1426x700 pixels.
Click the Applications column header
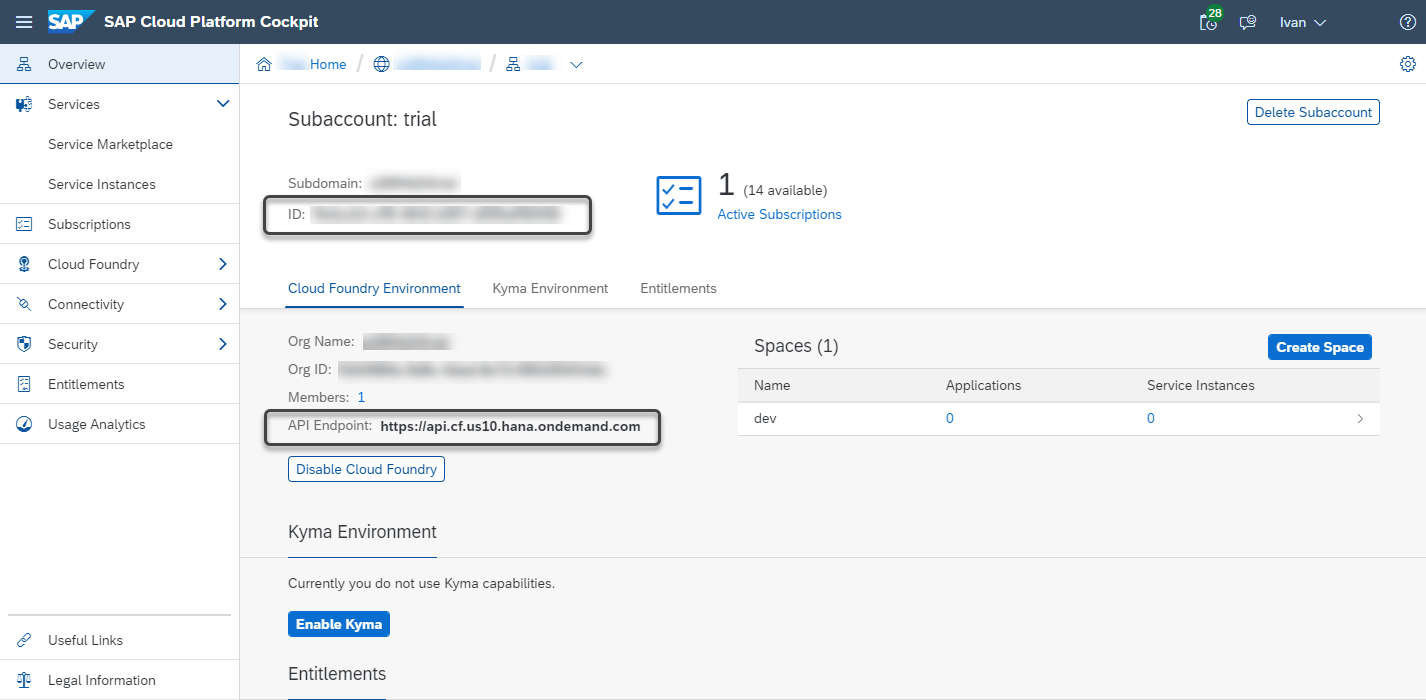coord(984,385)
